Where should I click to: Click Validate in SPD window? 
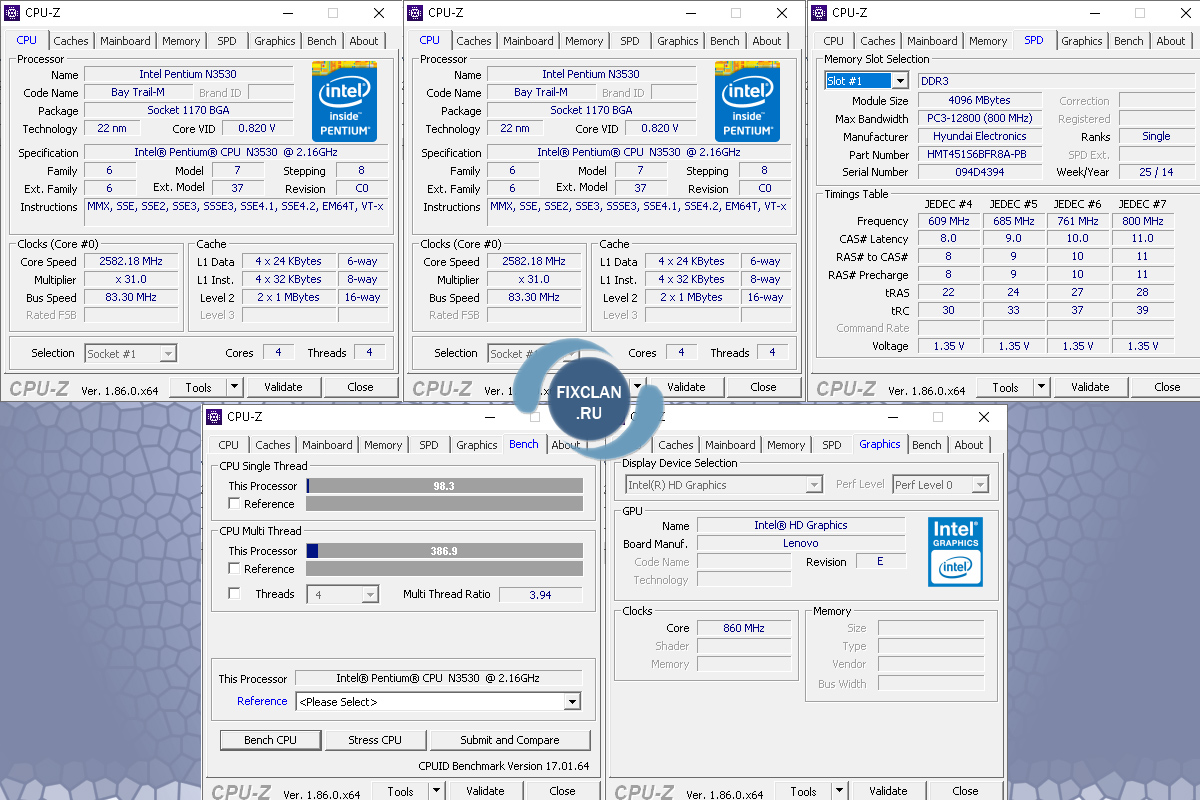(x=1090, y=387)
